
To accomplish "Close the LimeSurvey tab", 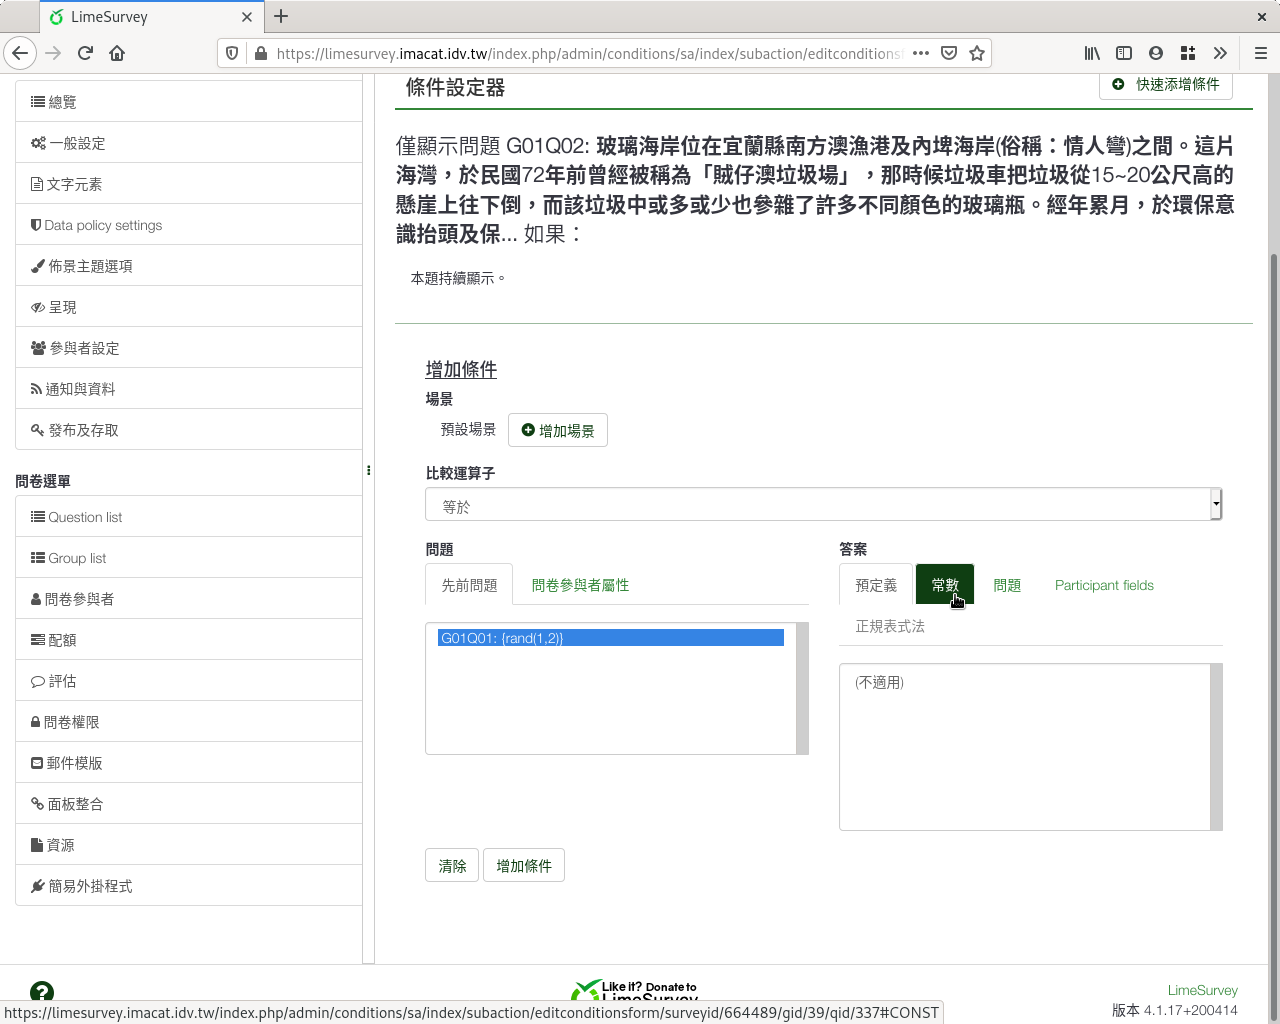I will click(248, 17).
